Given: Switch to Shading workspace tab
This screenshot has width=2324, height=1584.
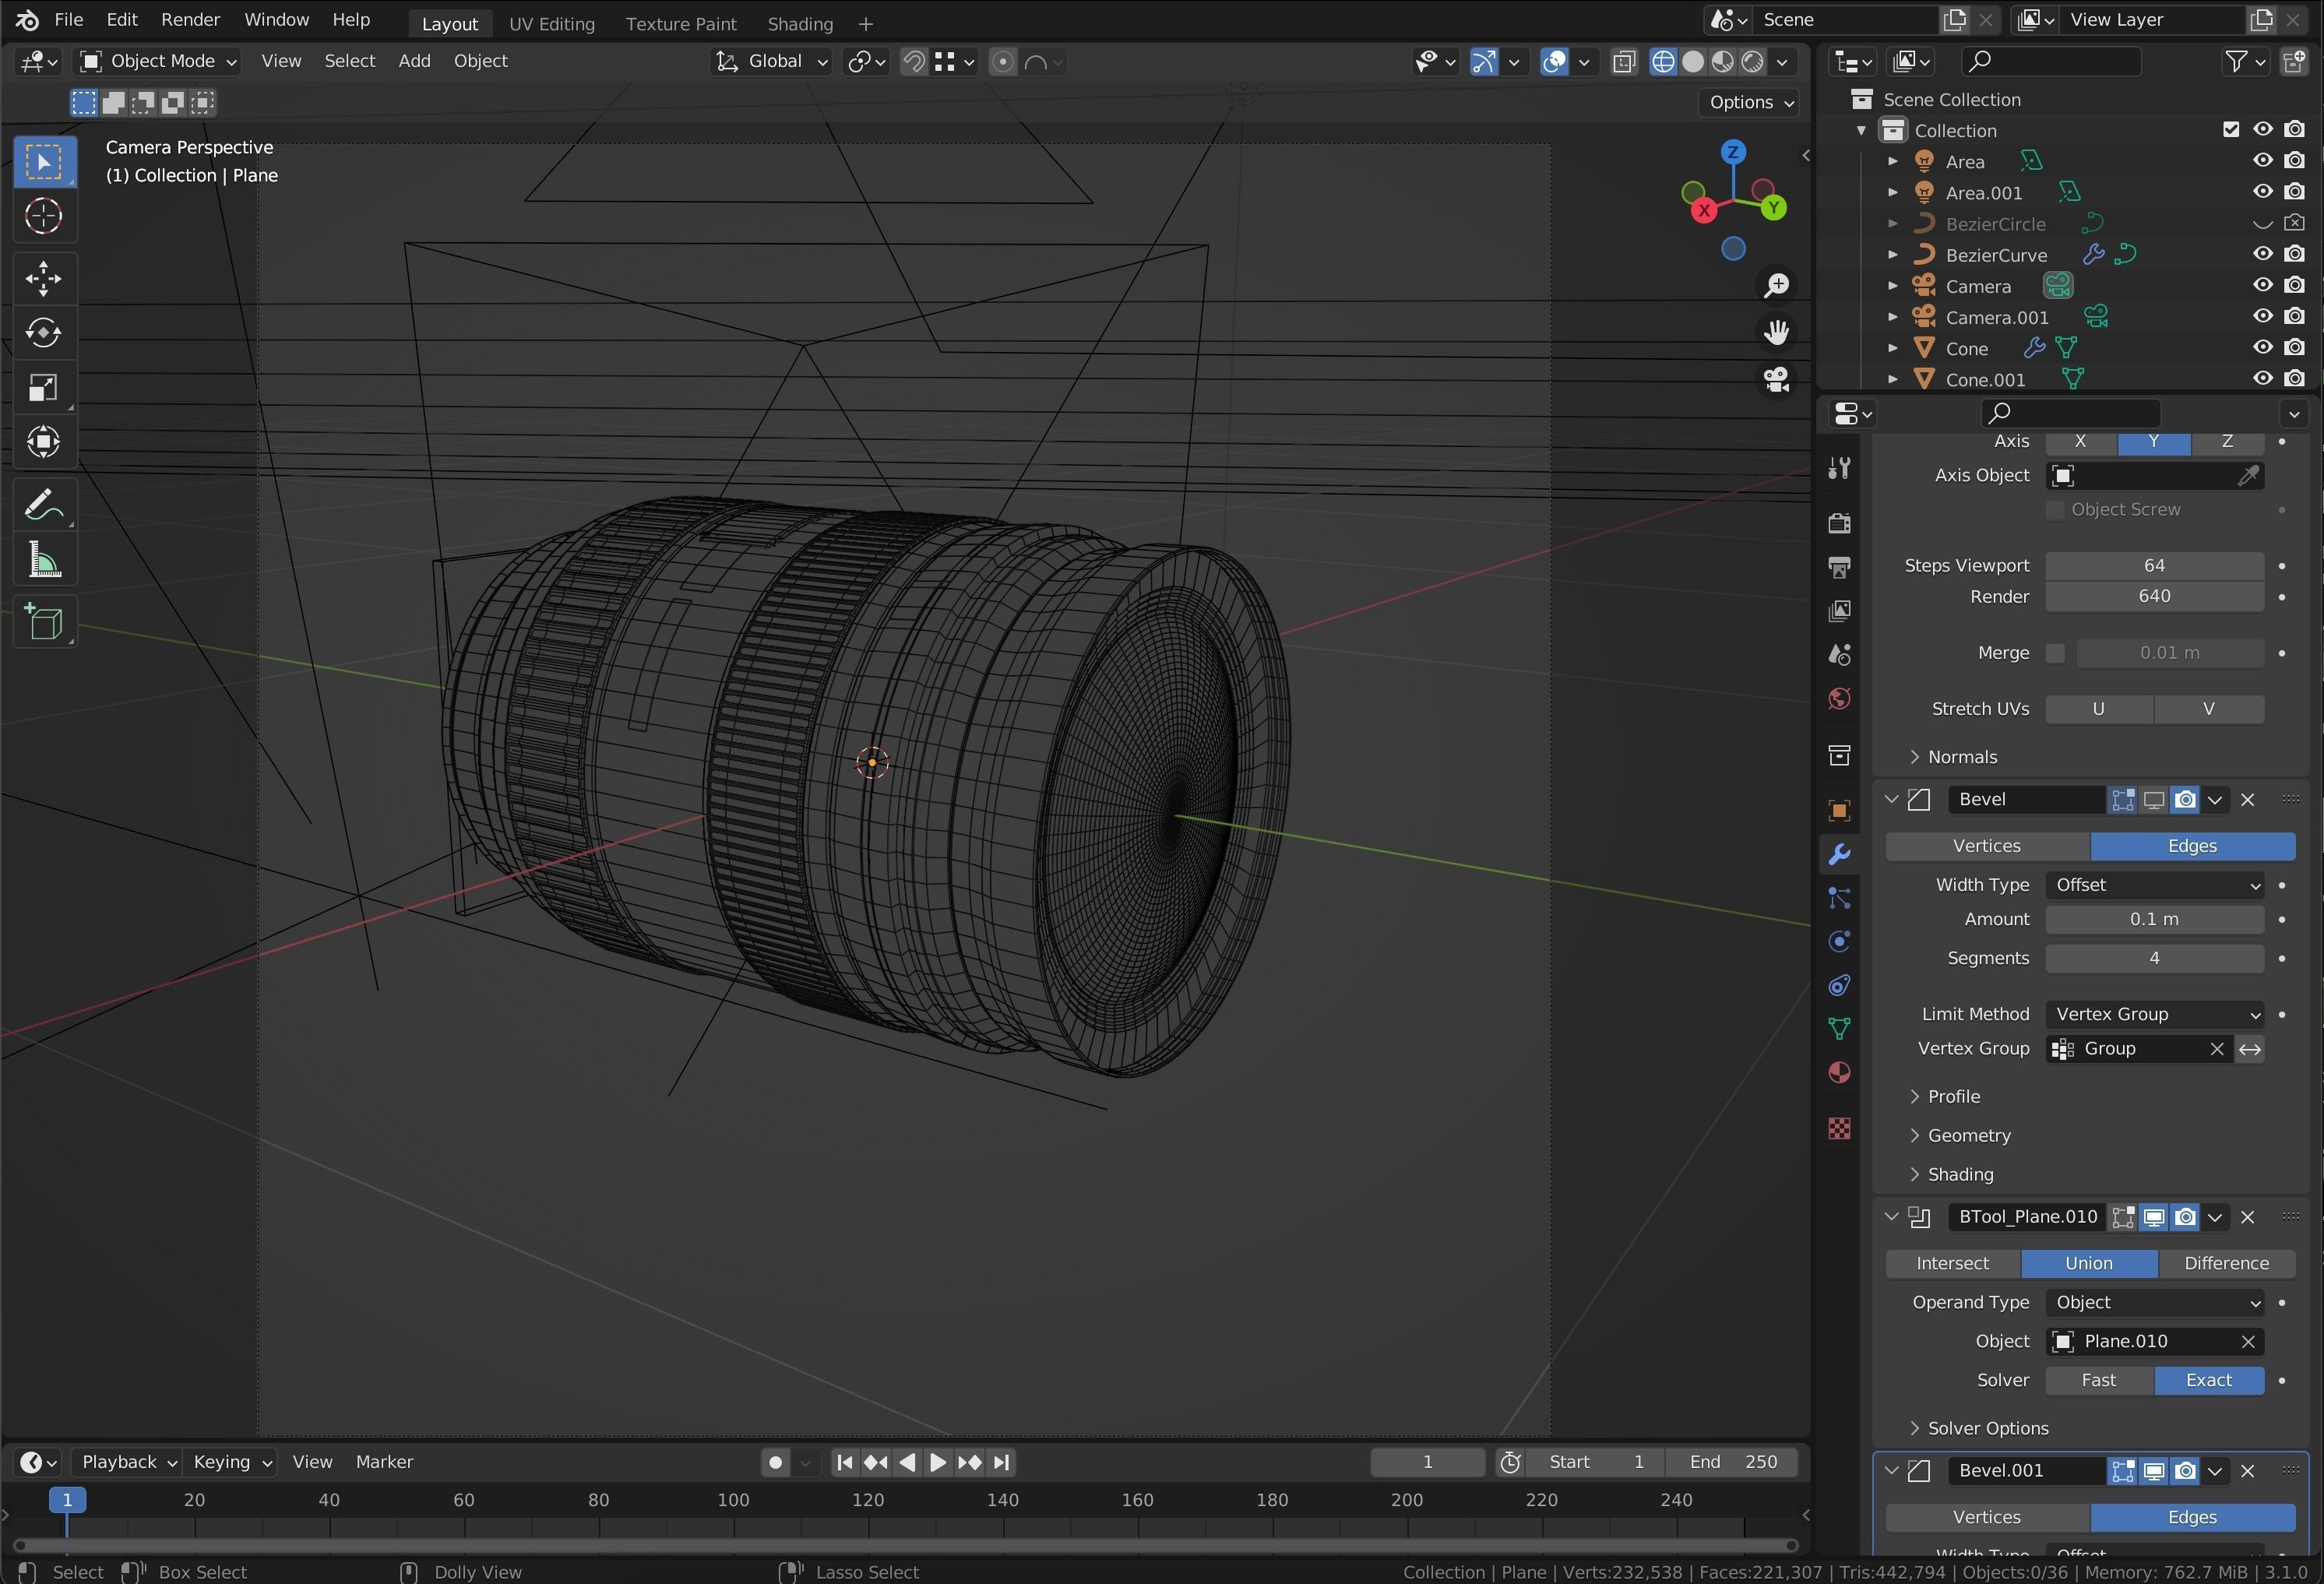Looking at the screenshot, I should [x=799, y=23].
